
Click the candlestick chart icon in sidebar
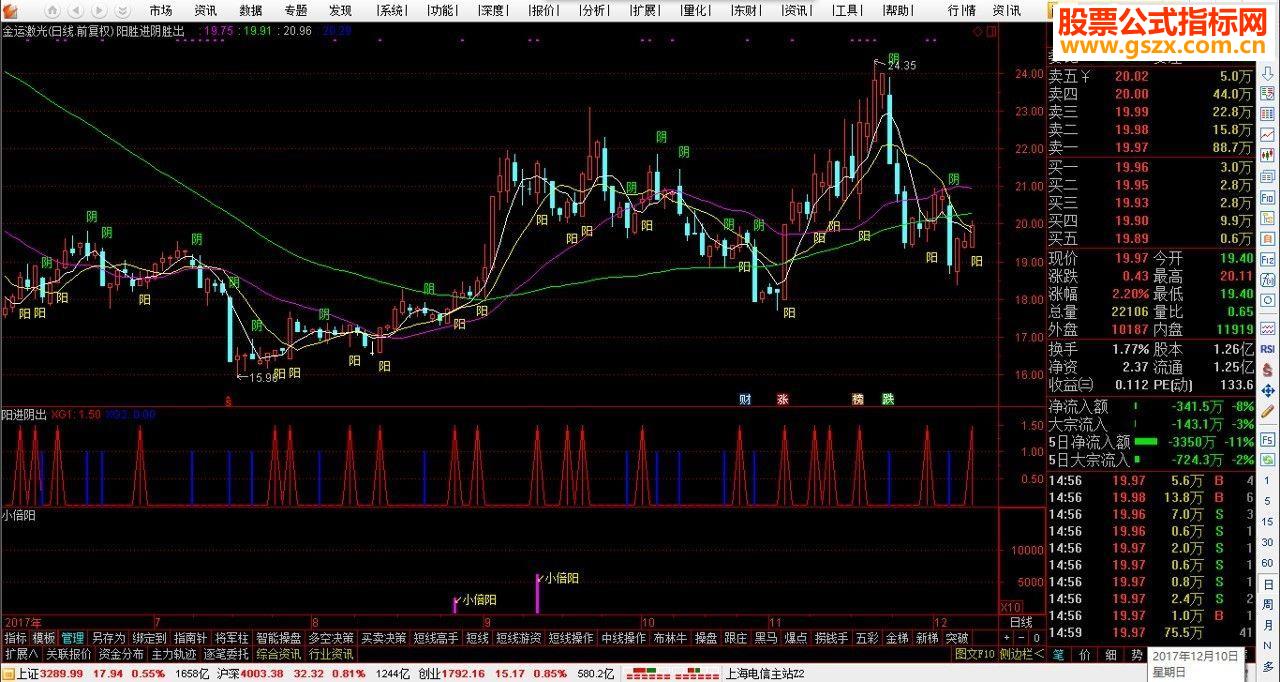coord(1268,157)
